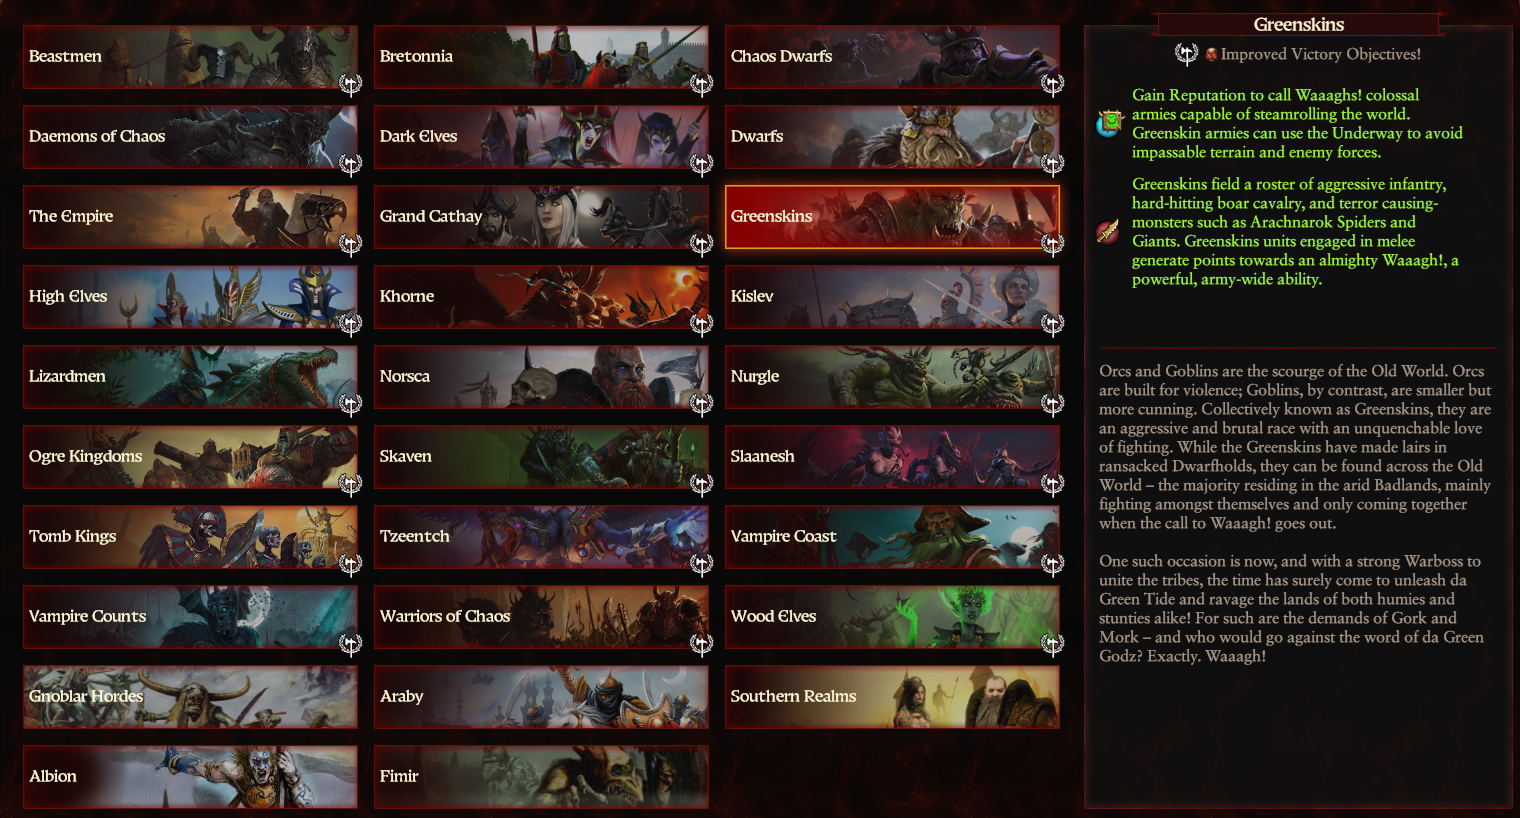
Task: Select the highlighted Greenskins banner
Action: 892,217
